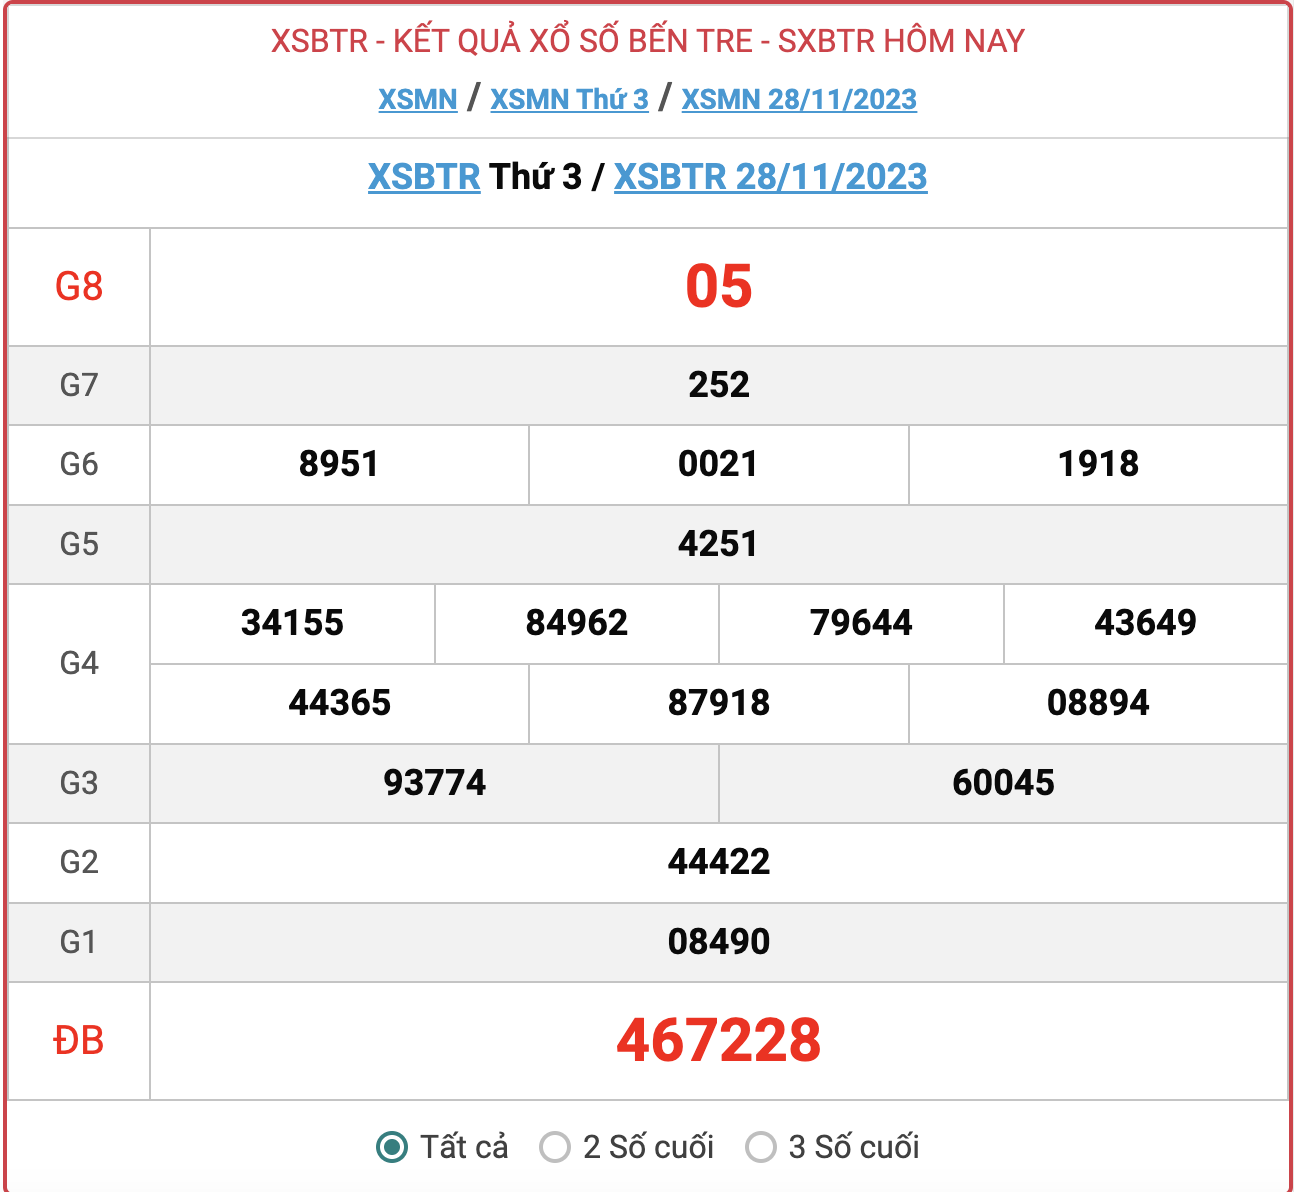Image resolution: width=1294 pixels, height=1192 pixels.
Task: Select the G6 number 8951
Action: coord(339,464)
